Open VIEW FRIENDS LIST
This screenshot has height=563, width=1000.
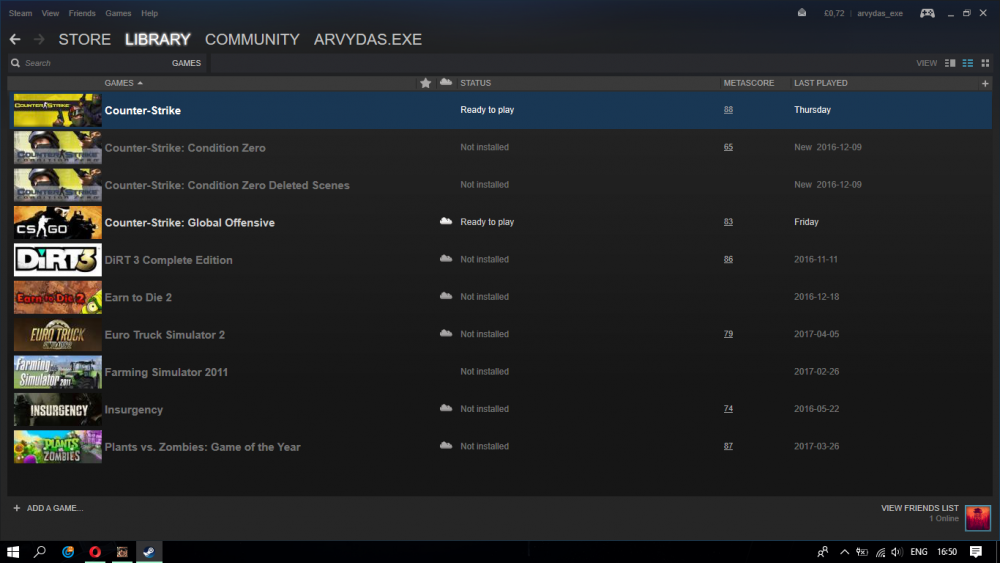click(x=920, y=508)
